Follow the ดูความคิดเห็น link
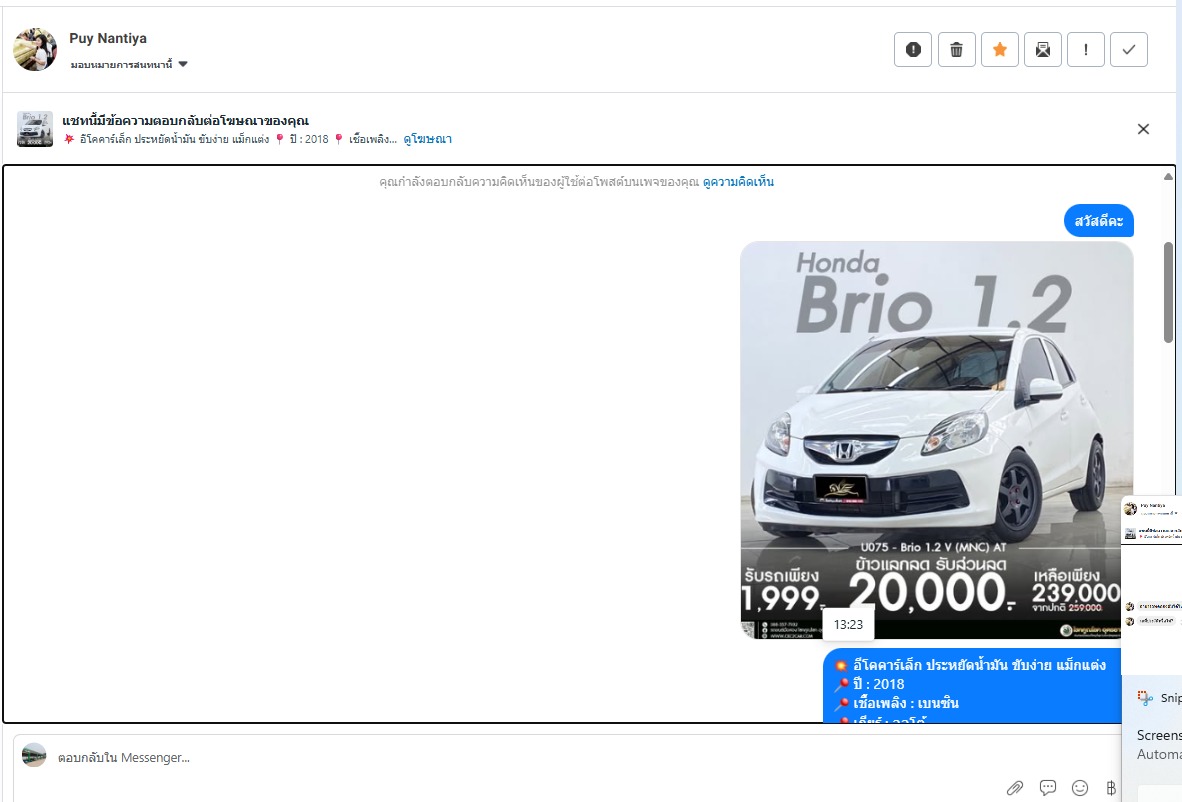 738,182
